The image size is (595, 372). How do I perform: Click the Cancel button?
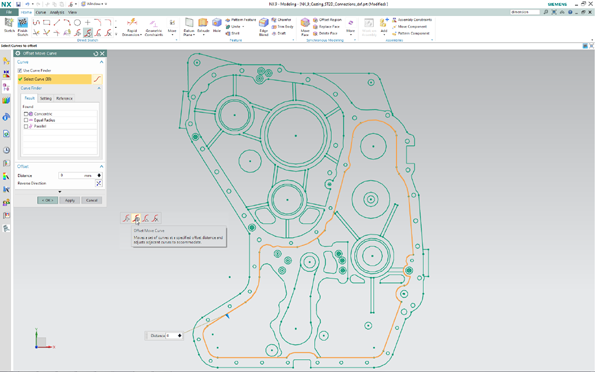[x=92, y=200]
